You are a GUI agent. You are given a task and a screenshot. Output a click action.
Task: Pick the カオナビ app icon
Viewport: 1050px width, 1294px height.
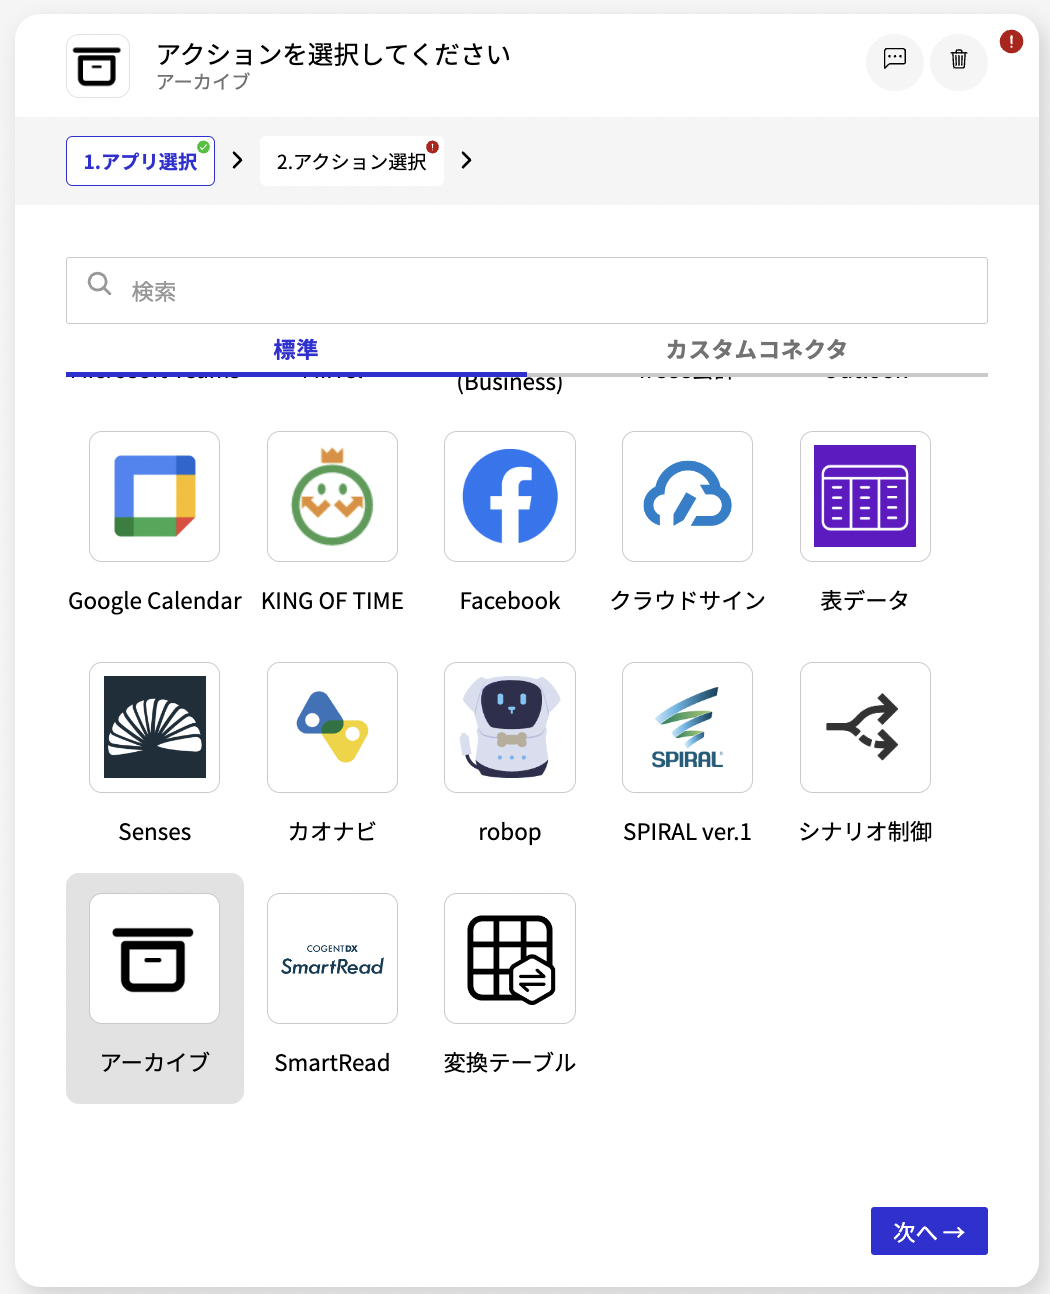[332, 727]
